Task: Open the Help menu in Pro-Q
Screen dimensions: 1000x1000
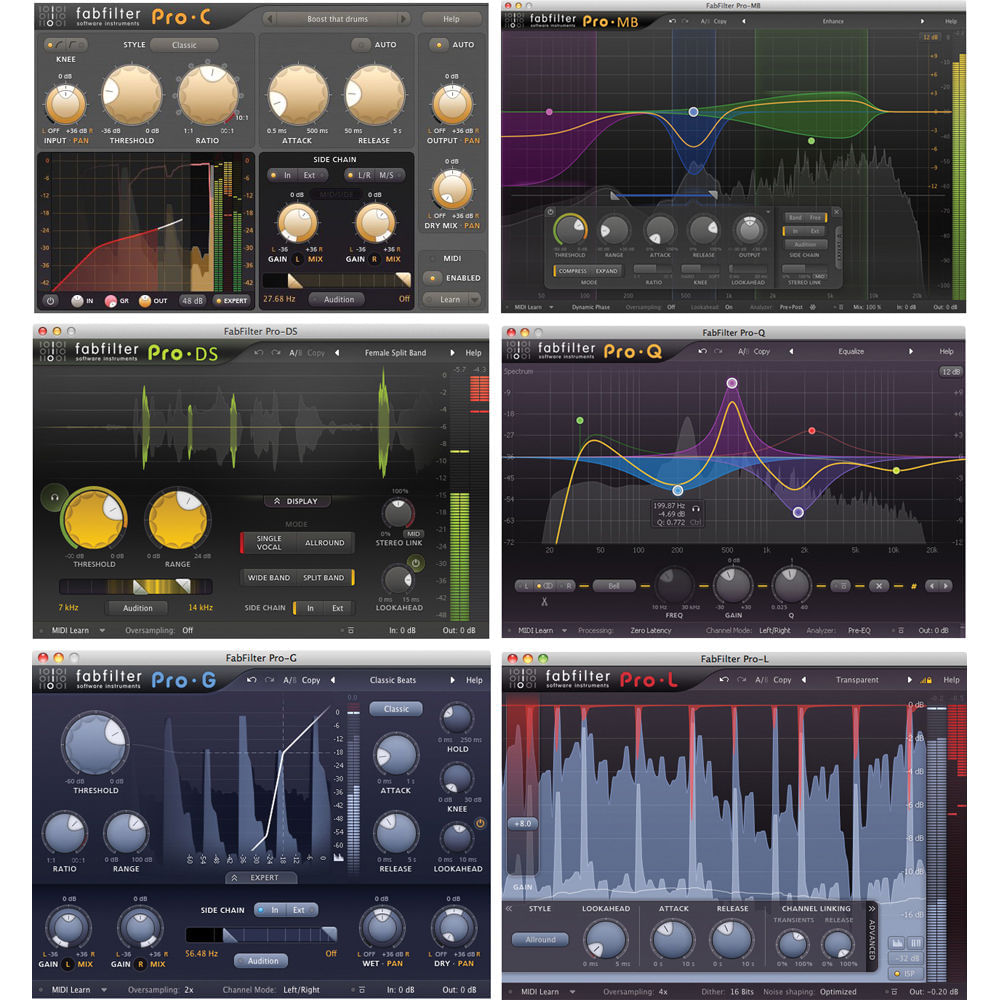Action: (945, 352)
